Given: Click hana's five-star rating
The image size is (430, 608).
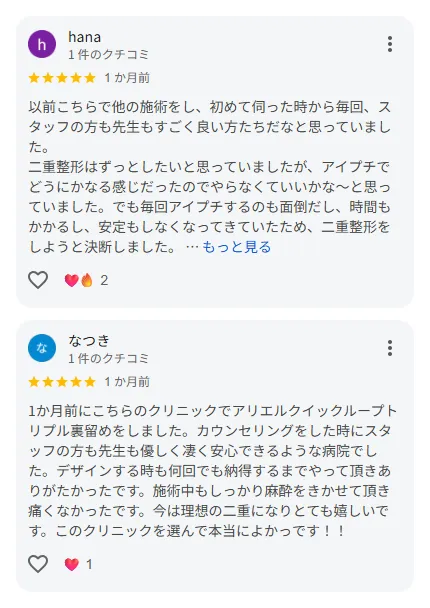Looking at the screenshot, I should [x=62, y=78].
